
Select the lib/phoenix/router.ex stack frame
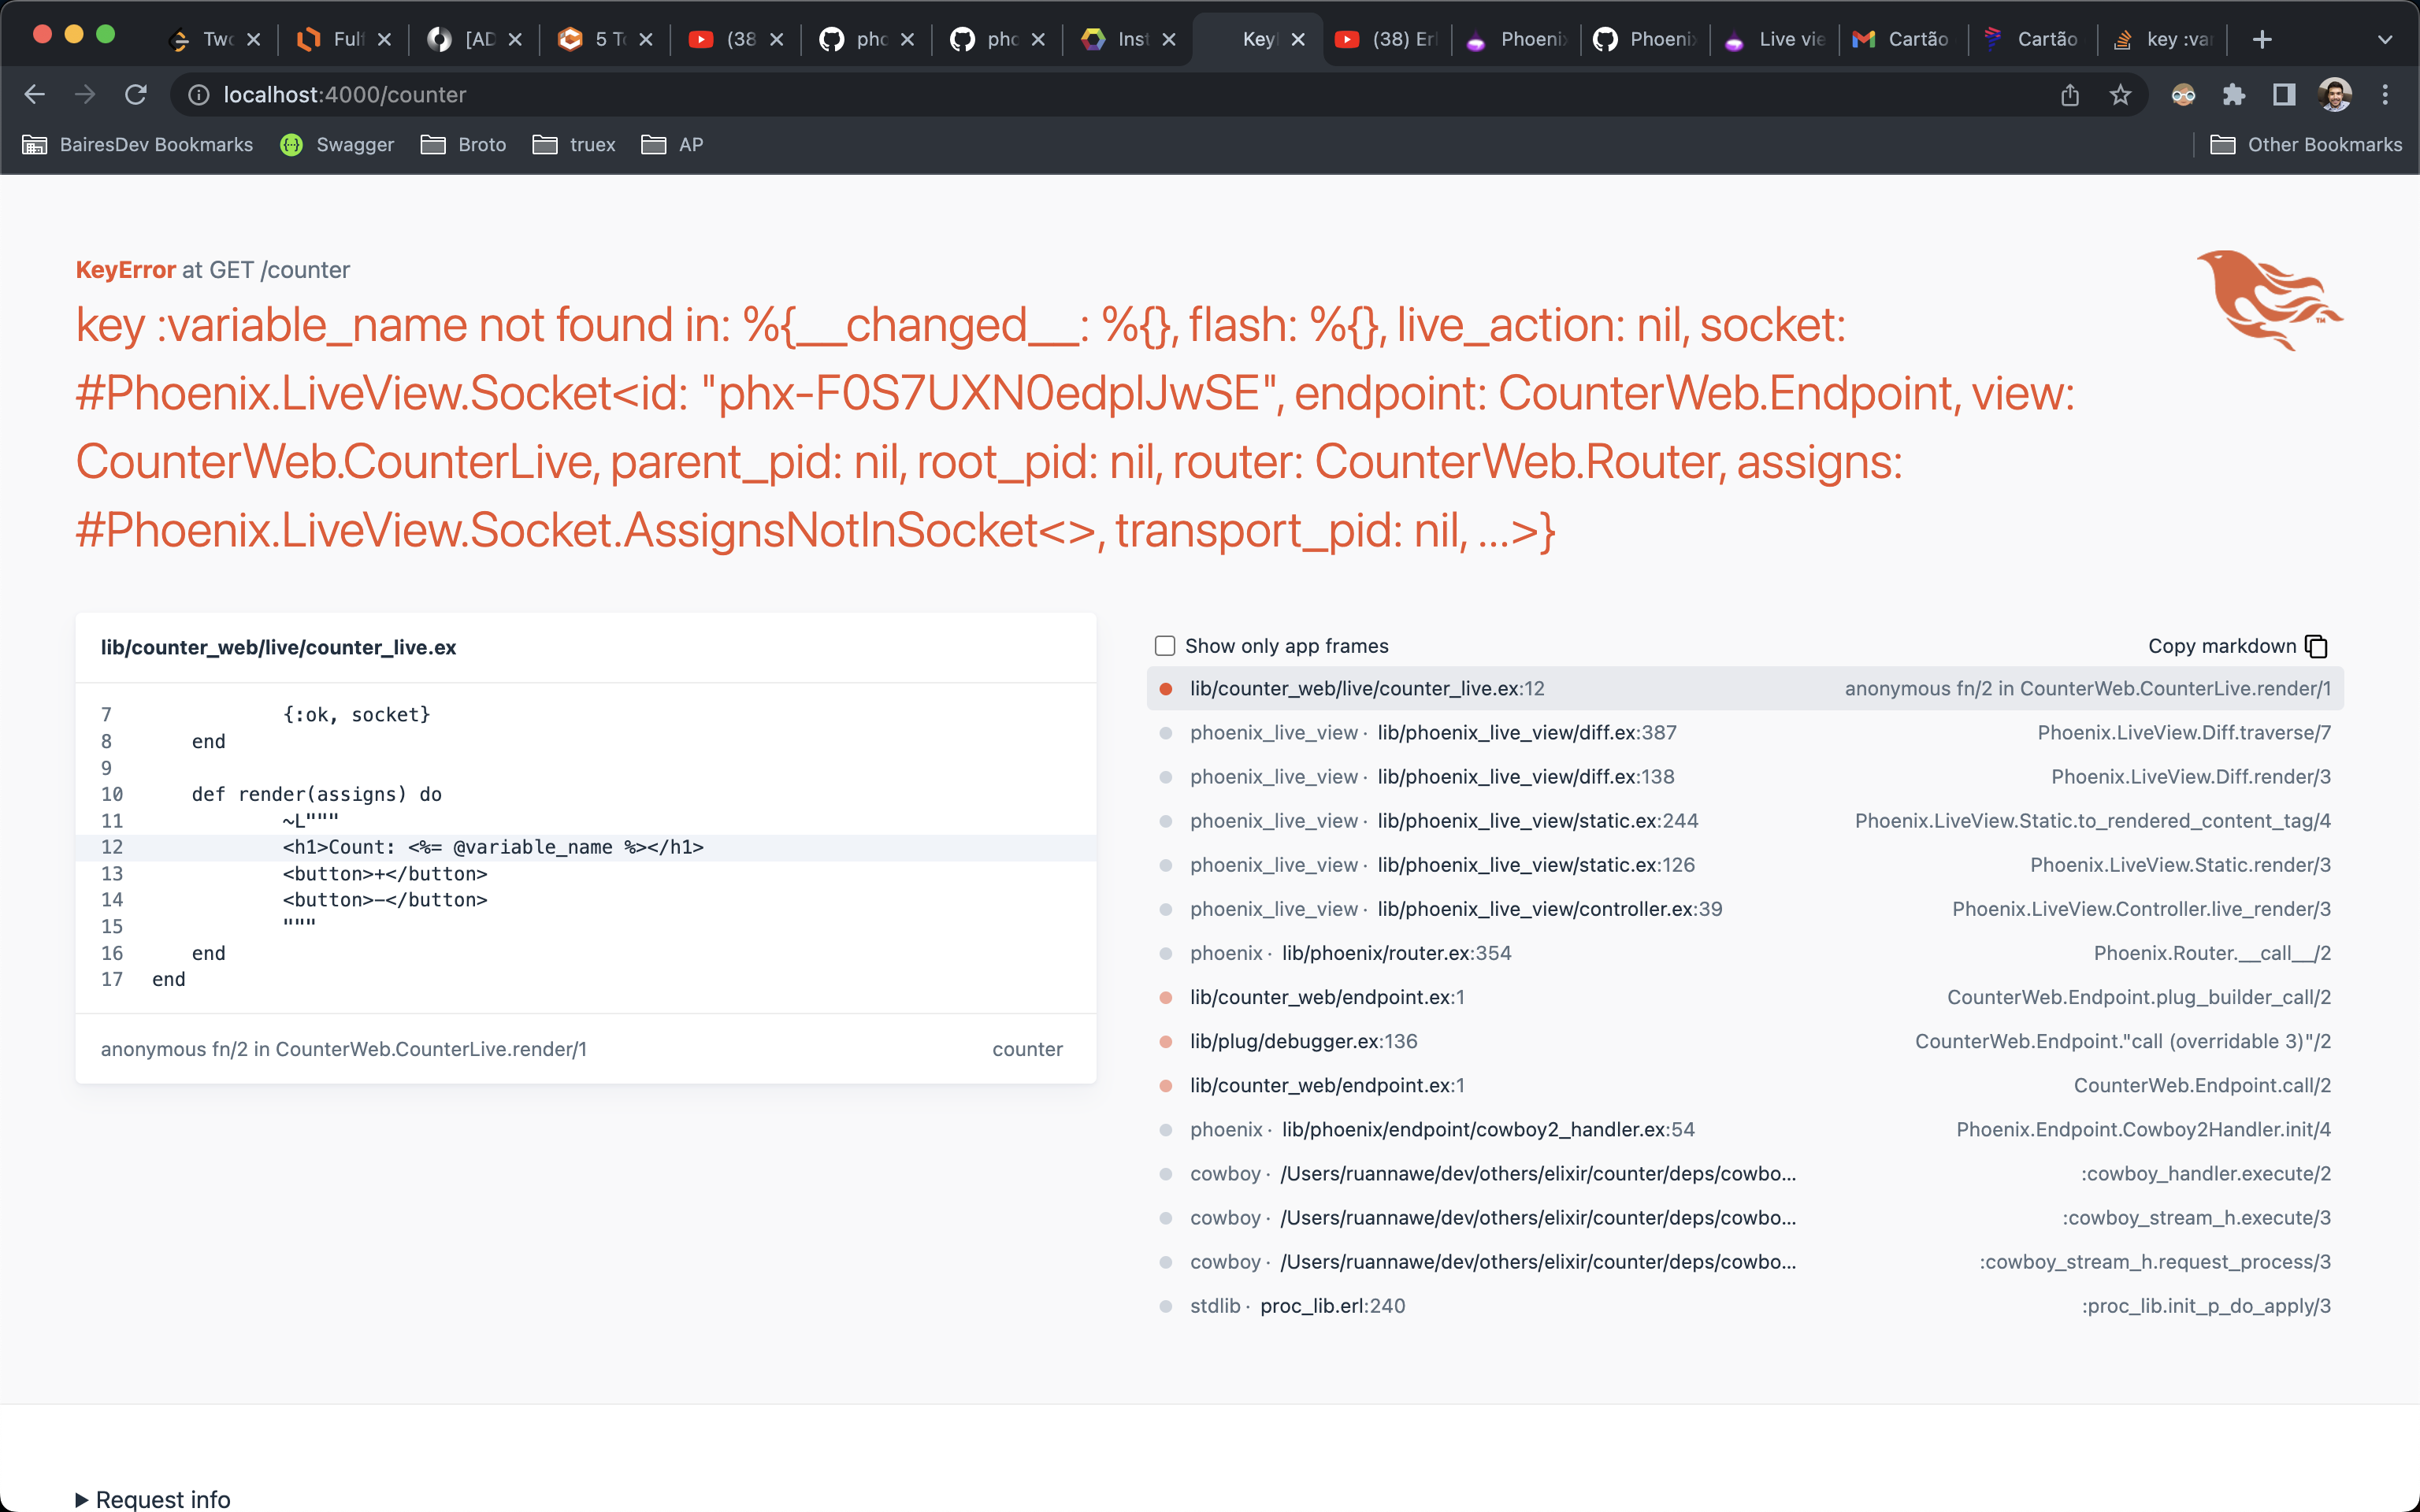(1395, 953)
